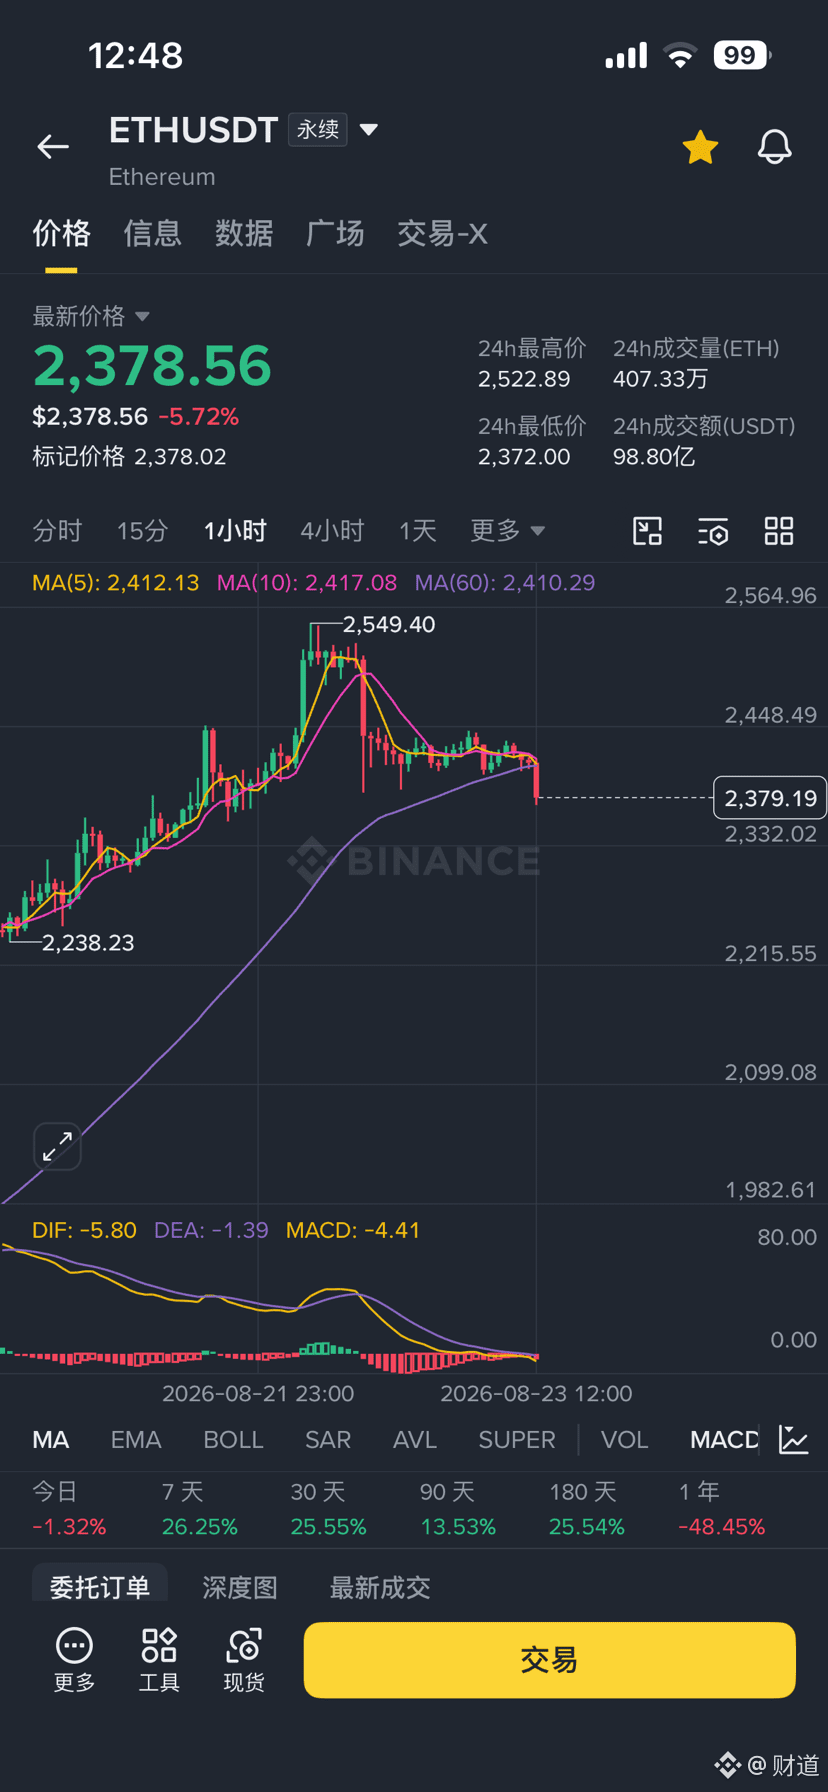828x1792 pixels.
Task: Tap the MA(10) indicator value
Action: click(307, 583)
